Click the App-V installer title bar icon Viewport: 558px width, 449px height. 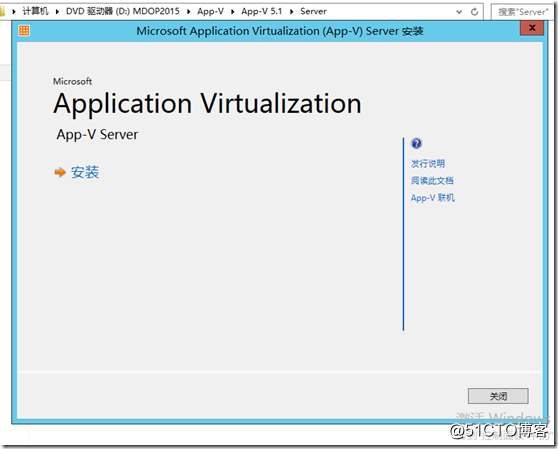coord(24,31)
